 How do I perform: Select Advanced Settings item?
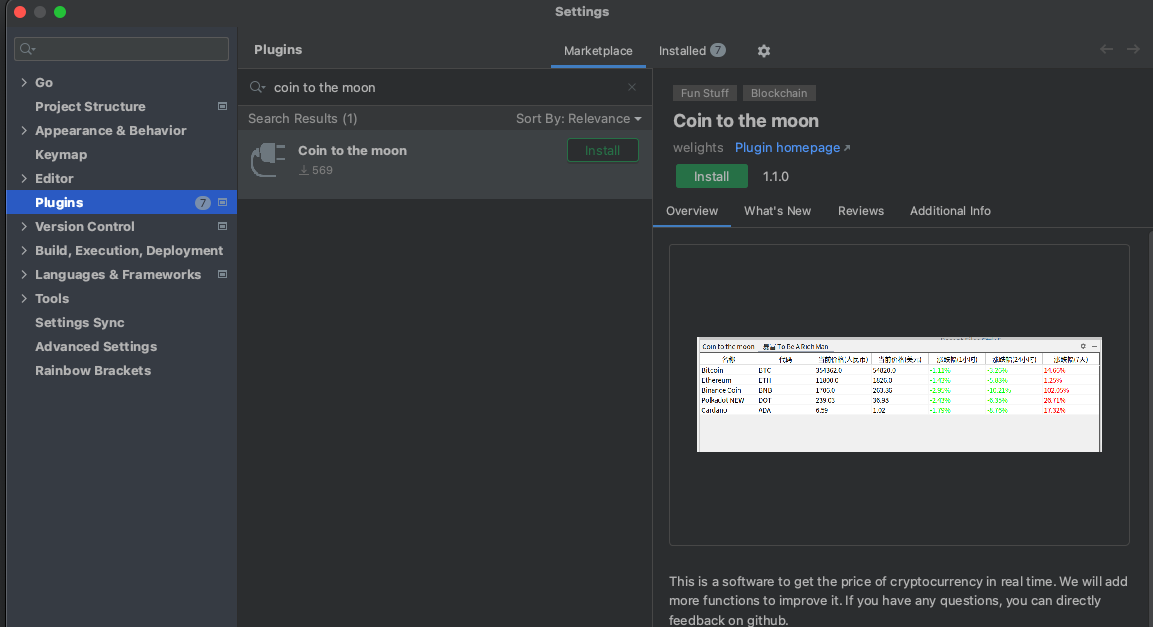coord(96,346)
